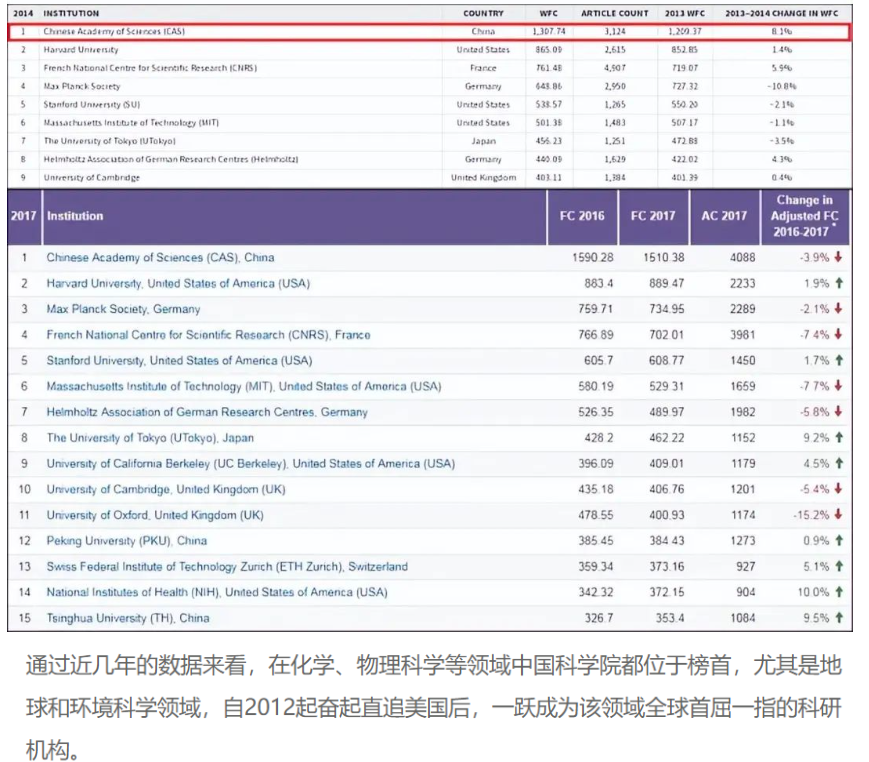Screen dimensions: 869x762
Task: Click the down arrow in the Max Planck 2017 row
Action: pyautogui.click(x=839, y=309)
